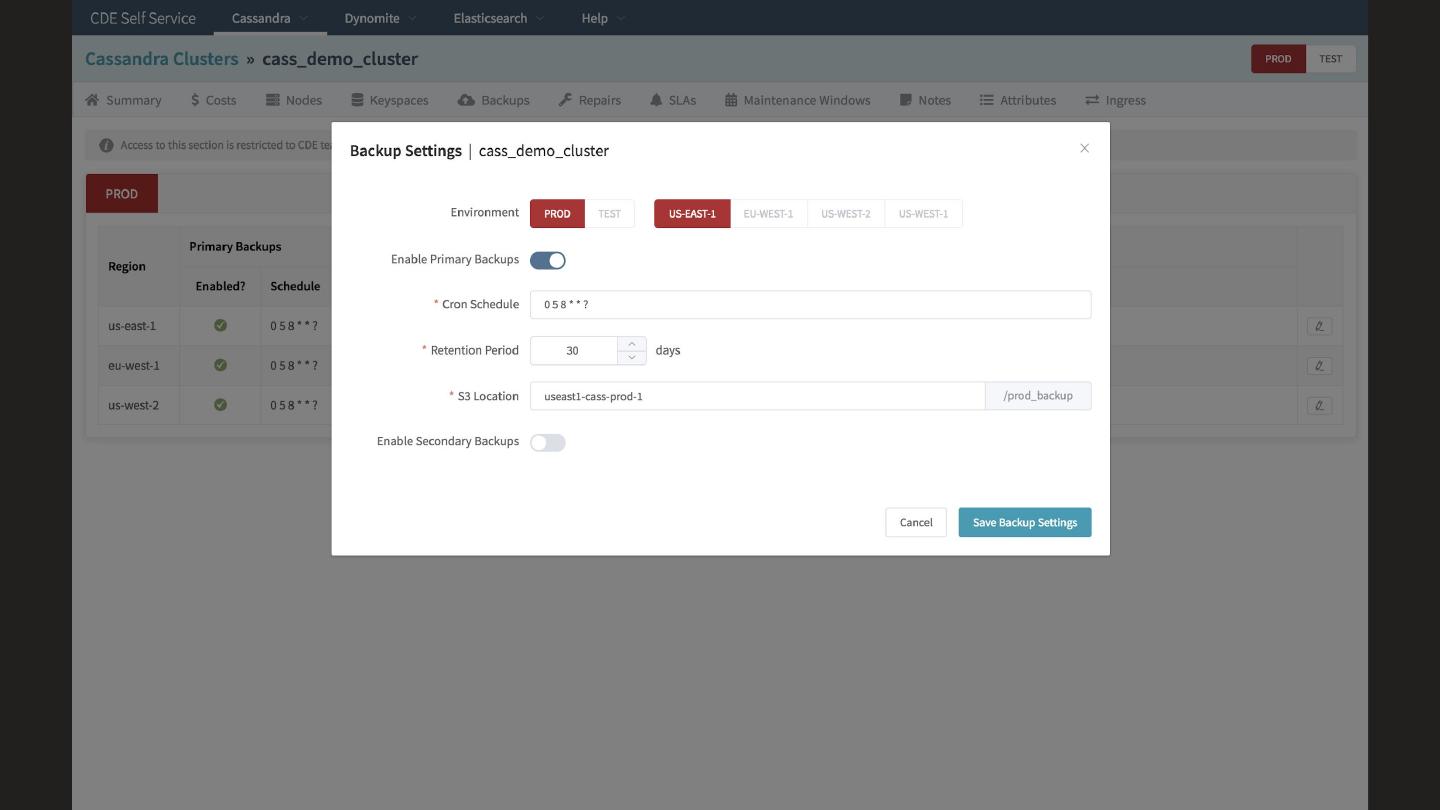
Task: Open the Summary tab
Action: click(123, 100)
